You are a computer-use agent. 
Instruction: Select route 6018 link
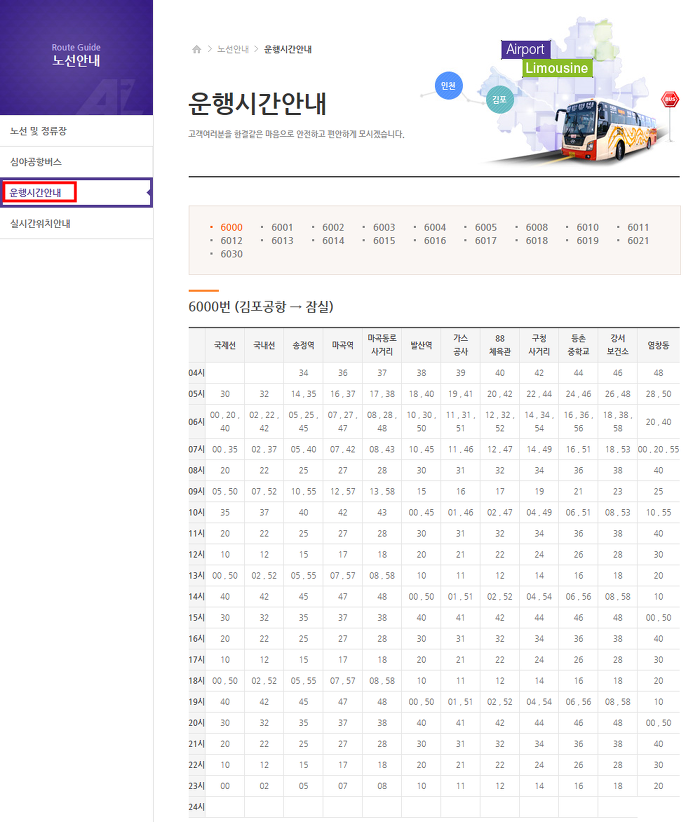(x=536, y=241)
